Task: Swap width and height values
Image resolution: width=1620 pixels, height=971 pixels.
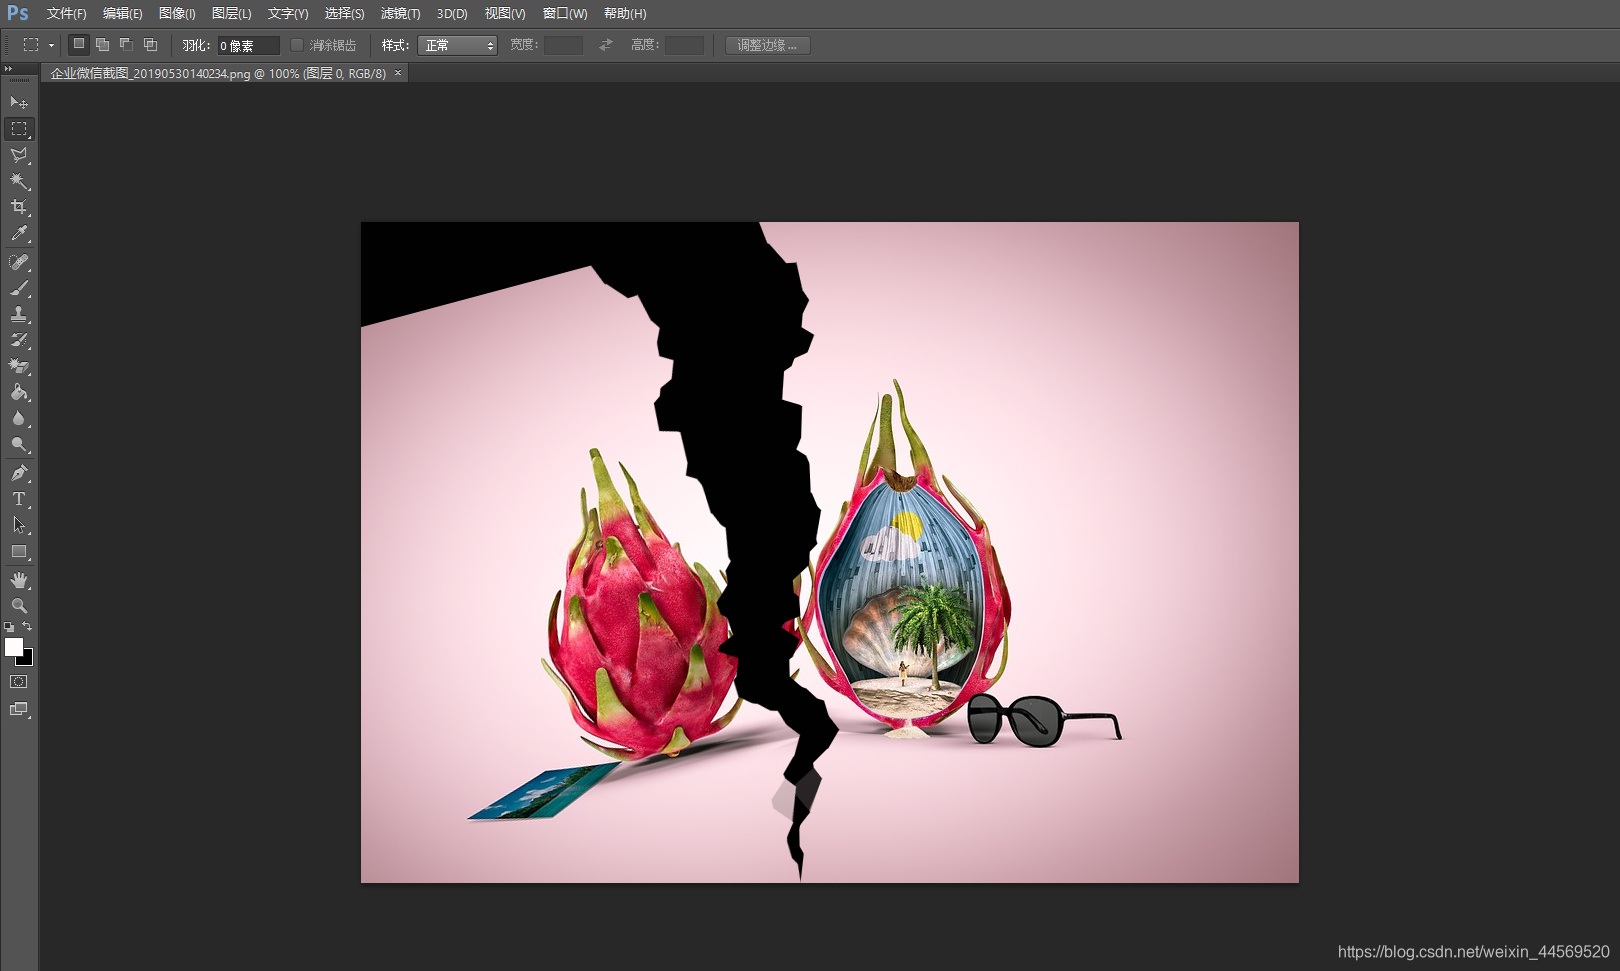Action: pyautogui.click(x=605, y=45)
